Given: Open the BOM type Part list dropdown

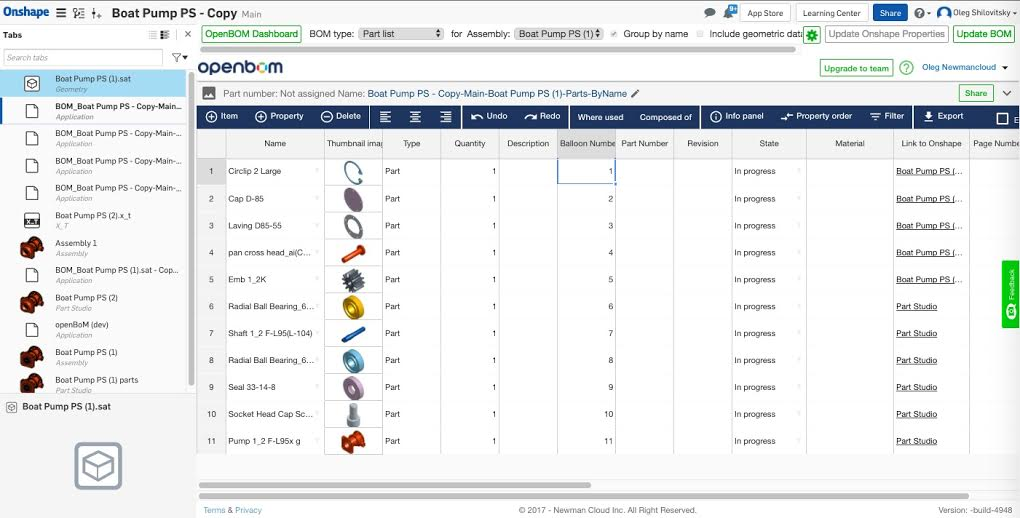Looking at the screenshot, I should click(401, 34).
